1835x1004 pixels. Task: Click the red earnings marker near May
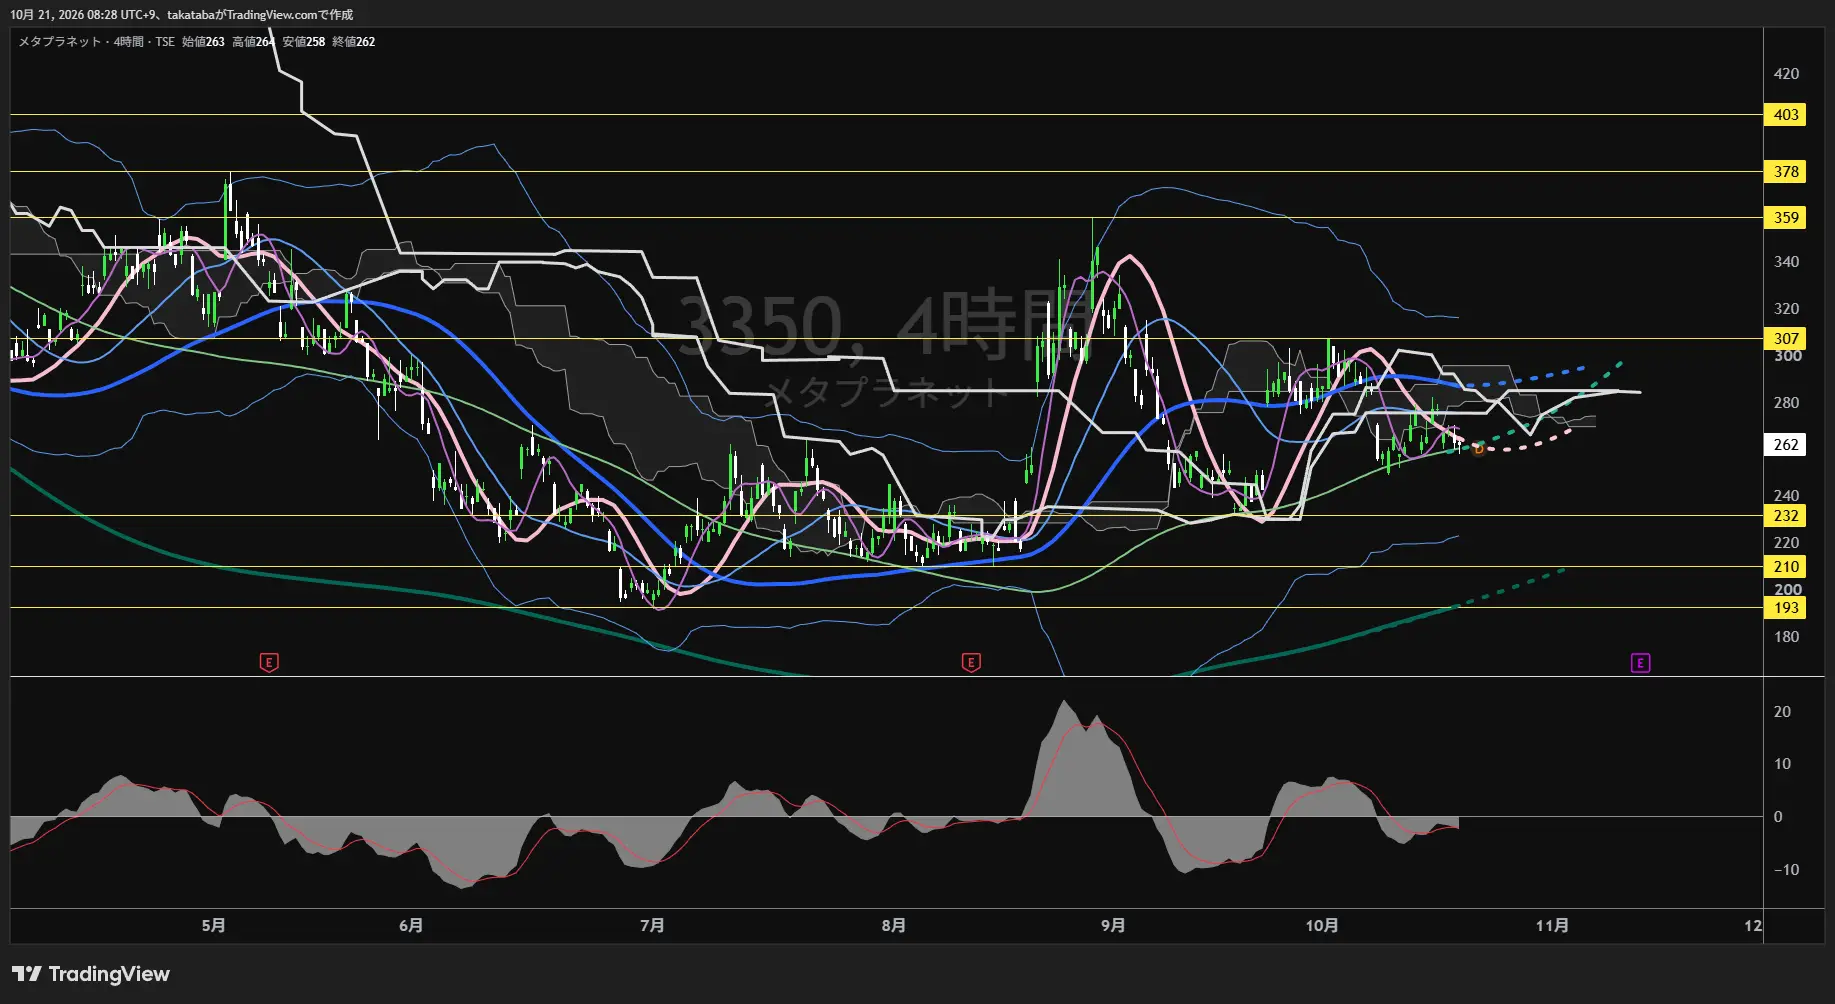(268, 662)
